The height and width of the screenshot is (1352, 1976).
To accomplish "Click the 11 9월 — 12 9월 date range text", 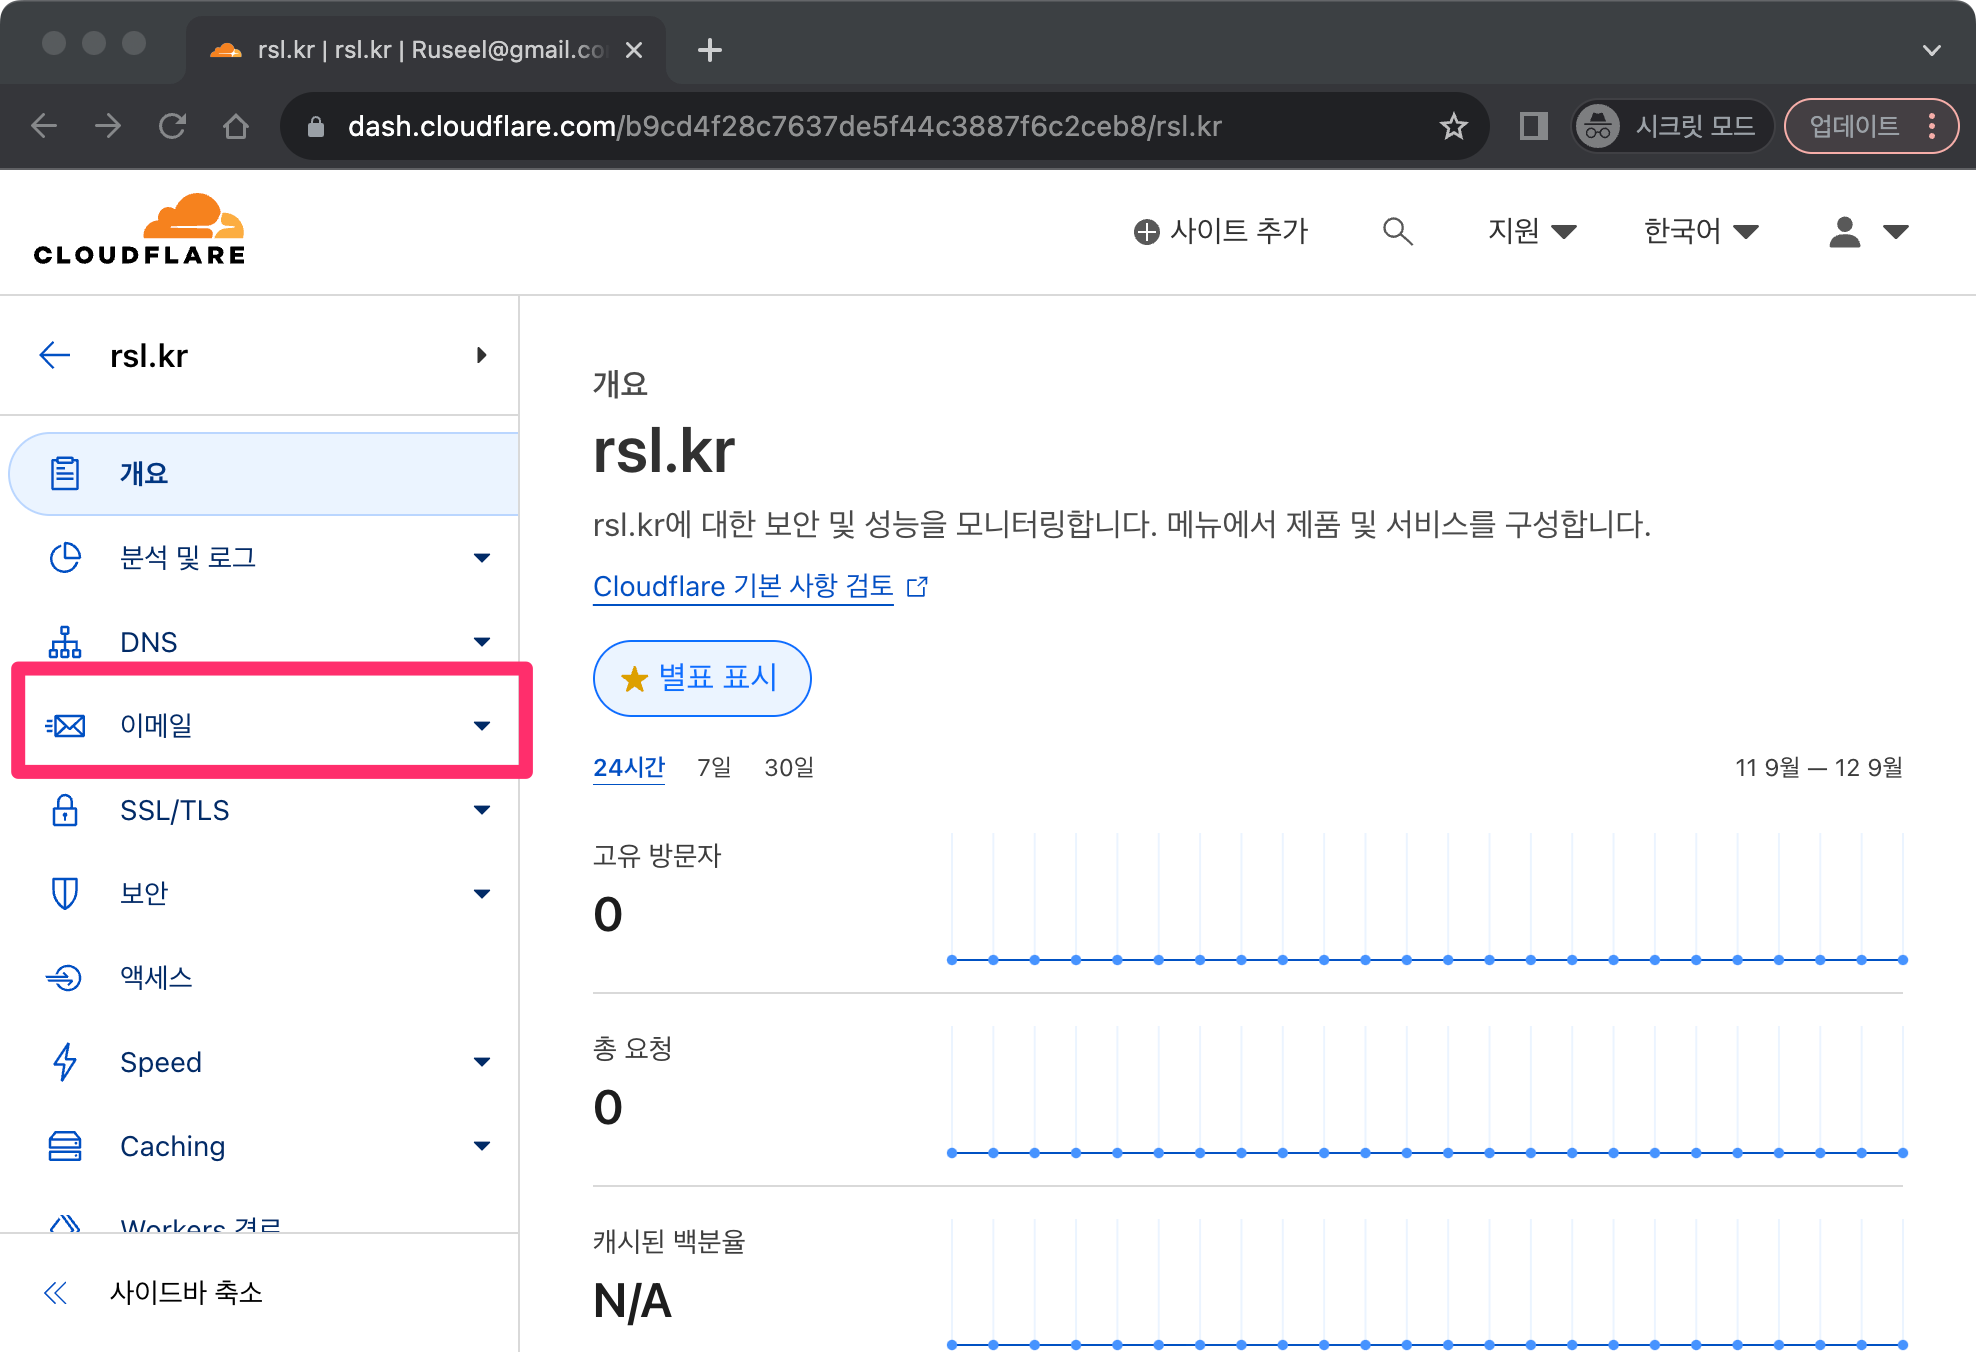I will (x=1819, y=768).
